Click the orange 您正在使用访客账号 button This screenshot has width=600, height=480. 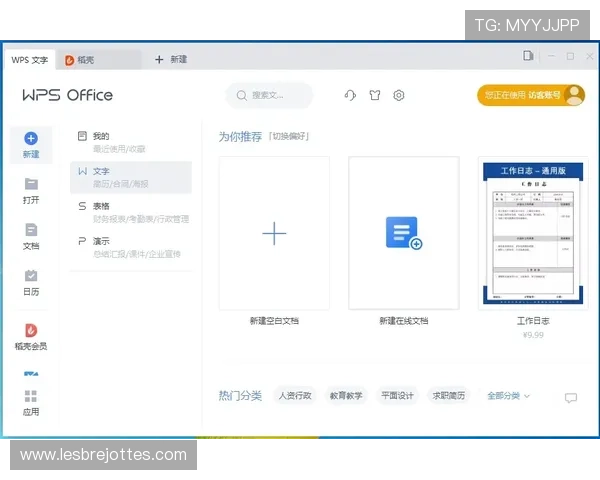(x=531, y=95)
